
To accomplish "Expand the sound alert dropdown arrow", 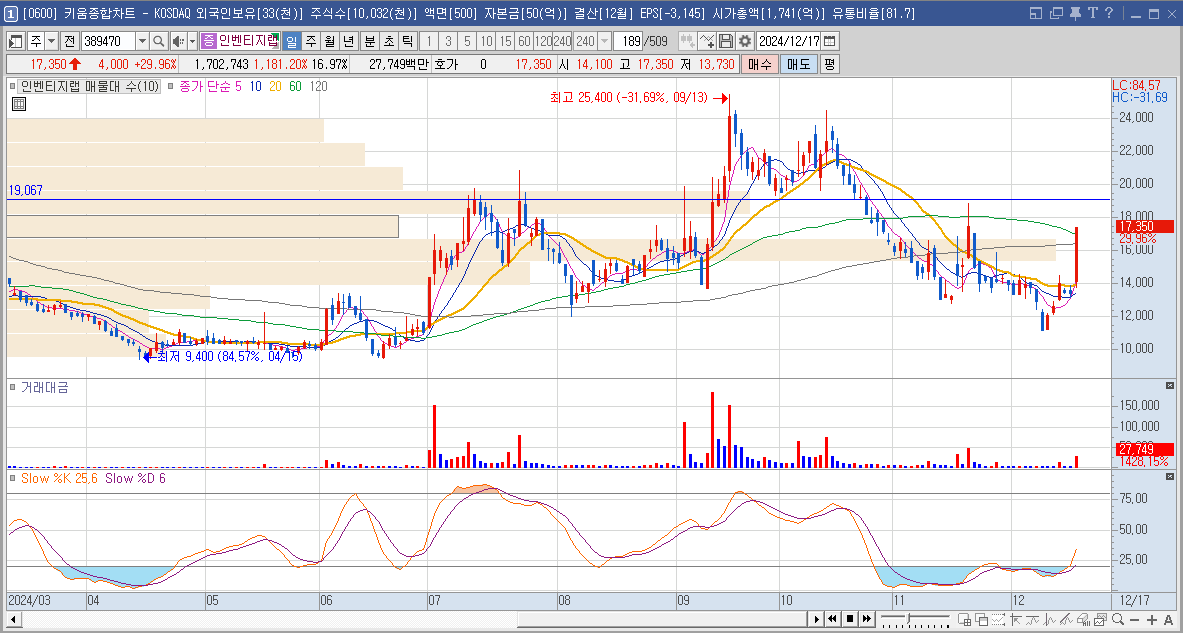I will 192,41.
